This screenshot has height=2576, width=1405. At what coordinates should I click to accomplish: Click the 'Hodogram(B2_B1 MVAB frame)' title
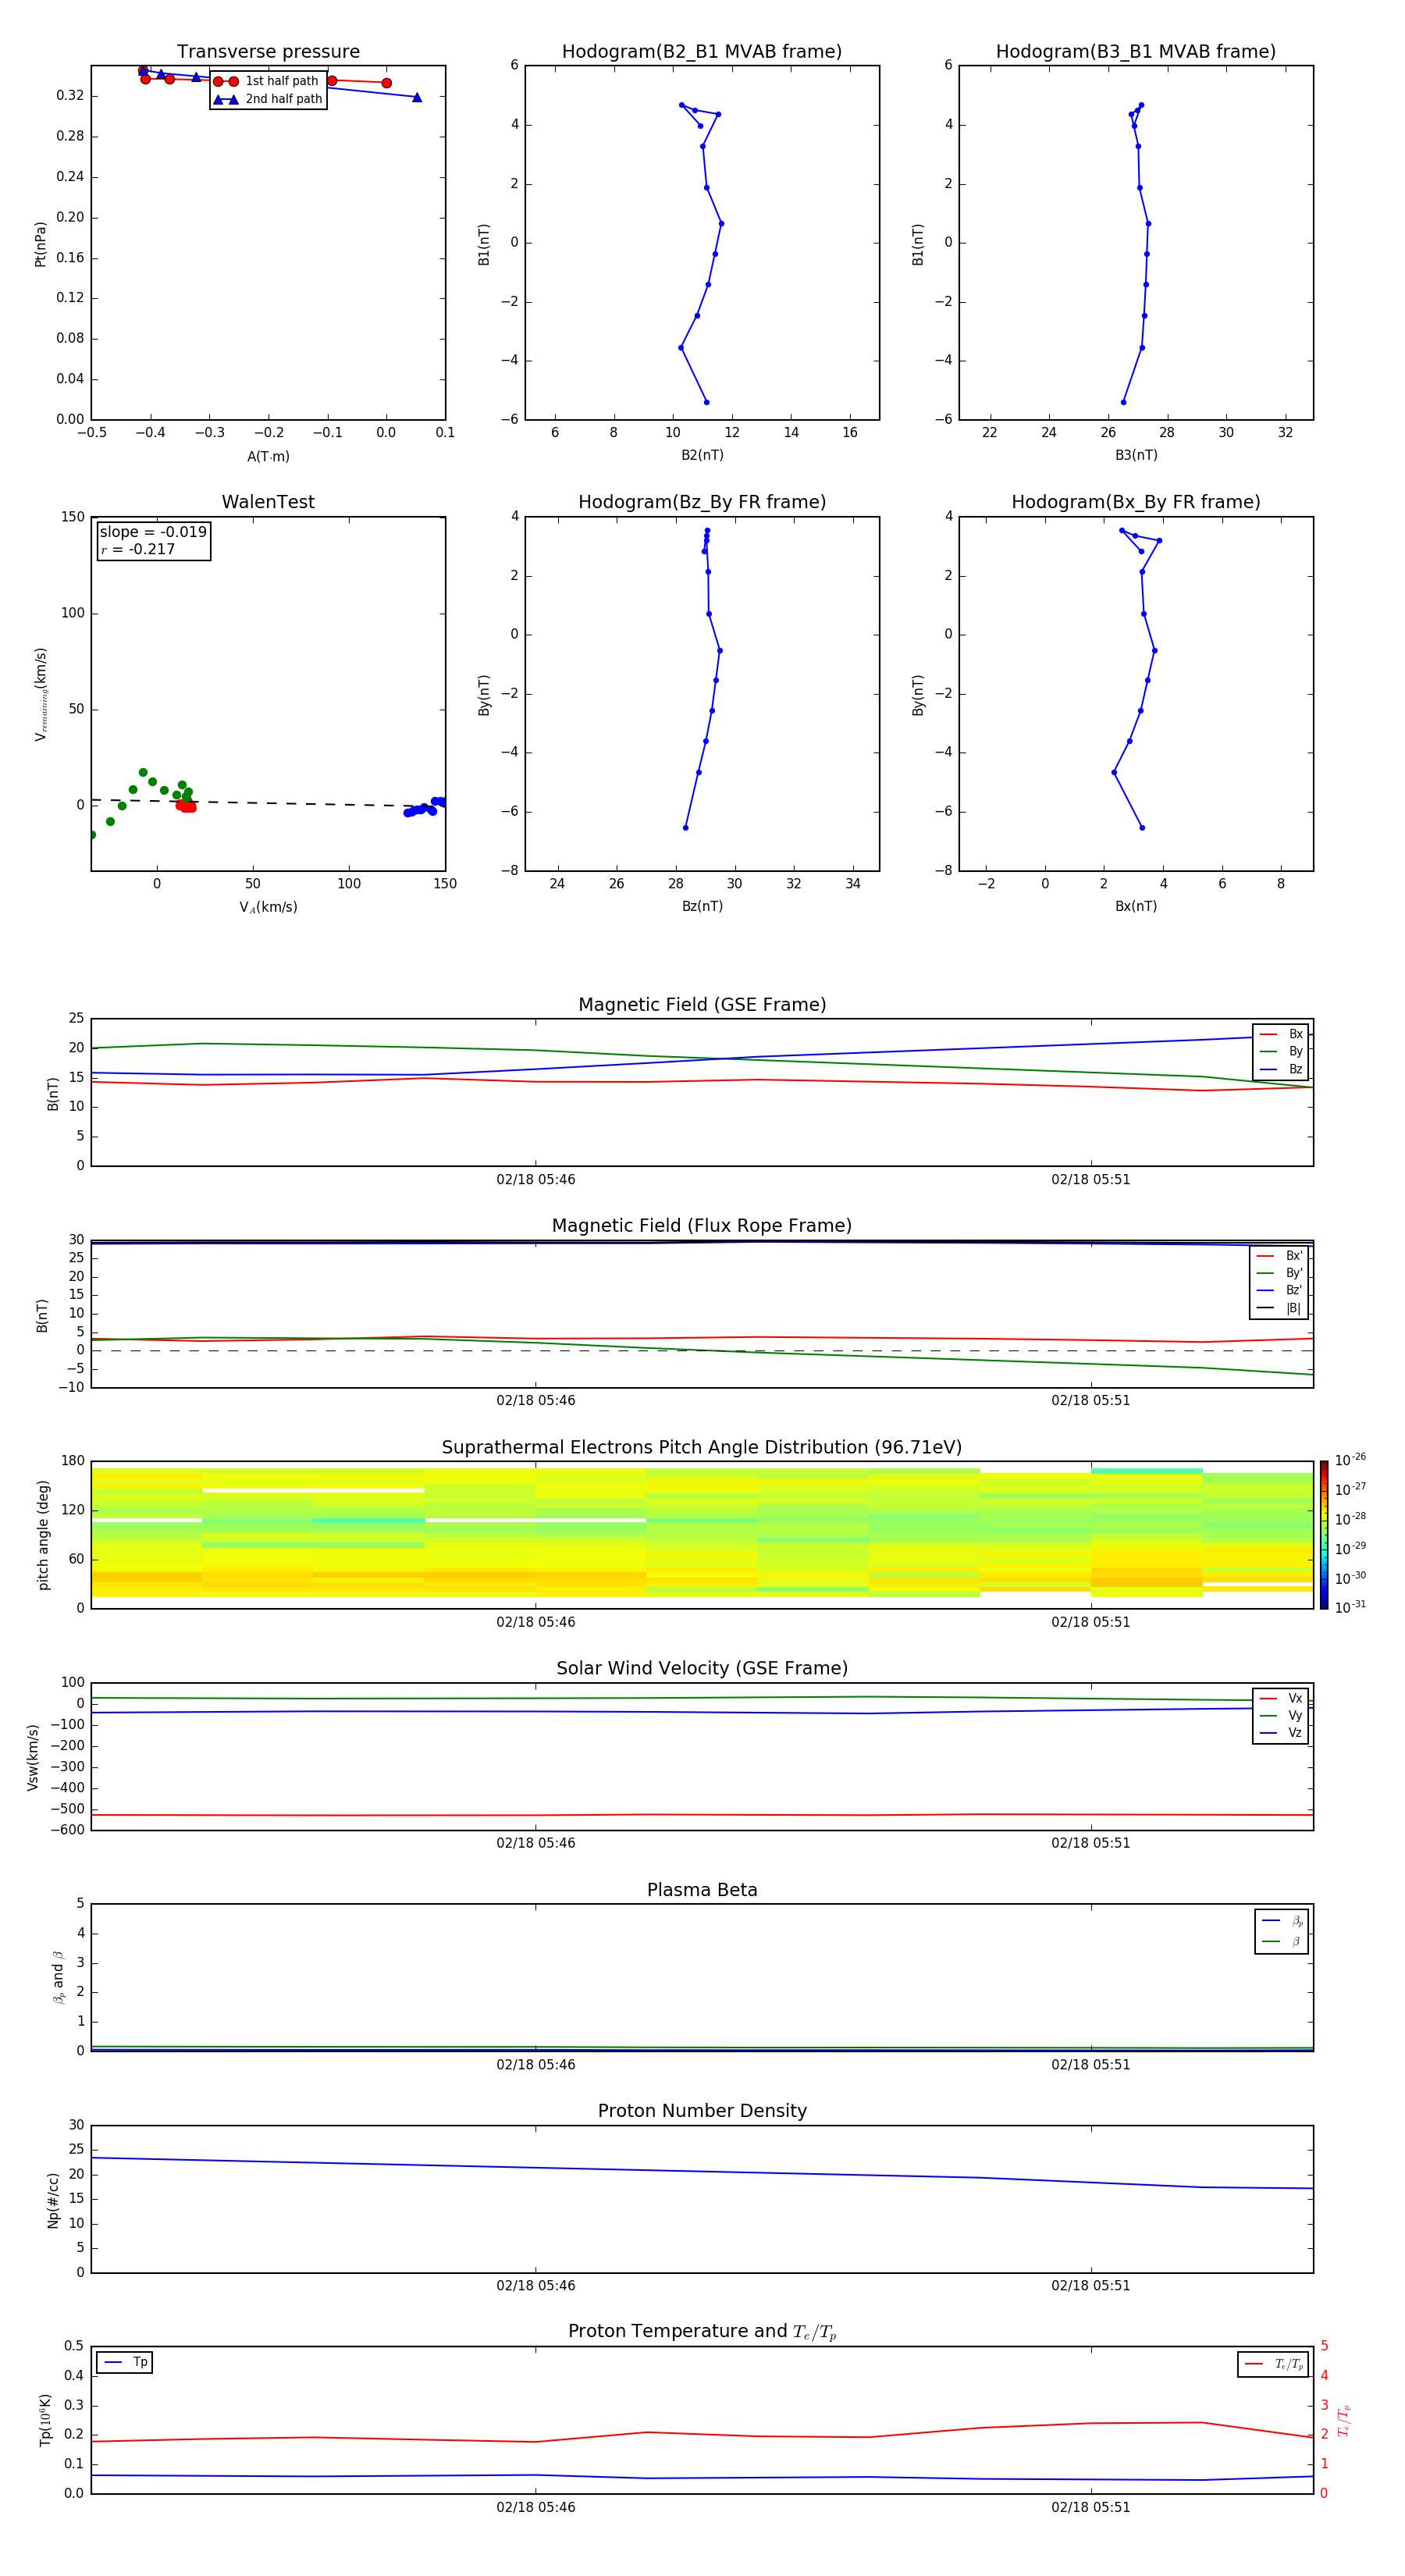pyautogui.click(x=702, y=52)
